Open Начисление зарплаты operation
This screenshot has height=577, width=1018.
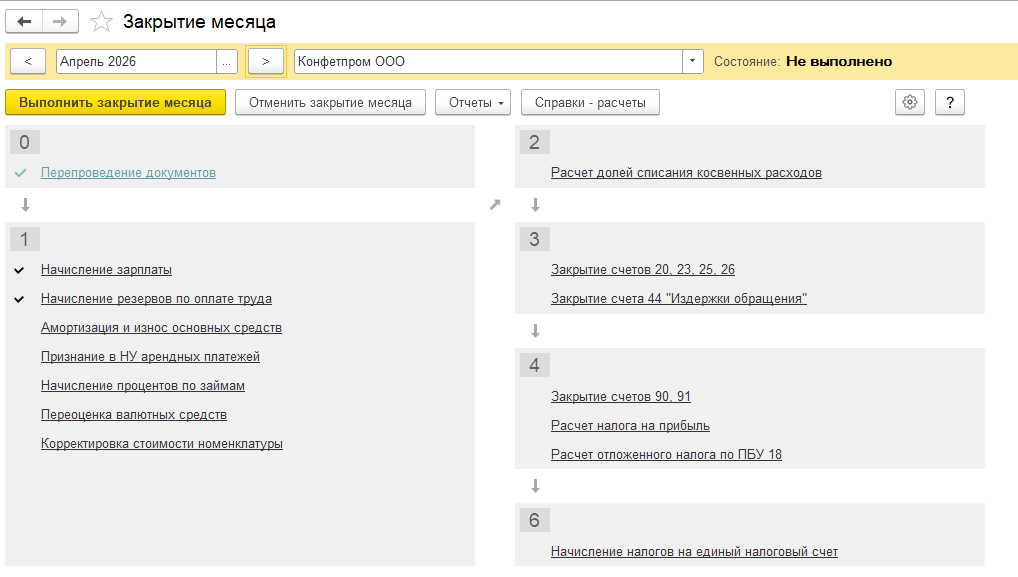(x=106, y=270)
